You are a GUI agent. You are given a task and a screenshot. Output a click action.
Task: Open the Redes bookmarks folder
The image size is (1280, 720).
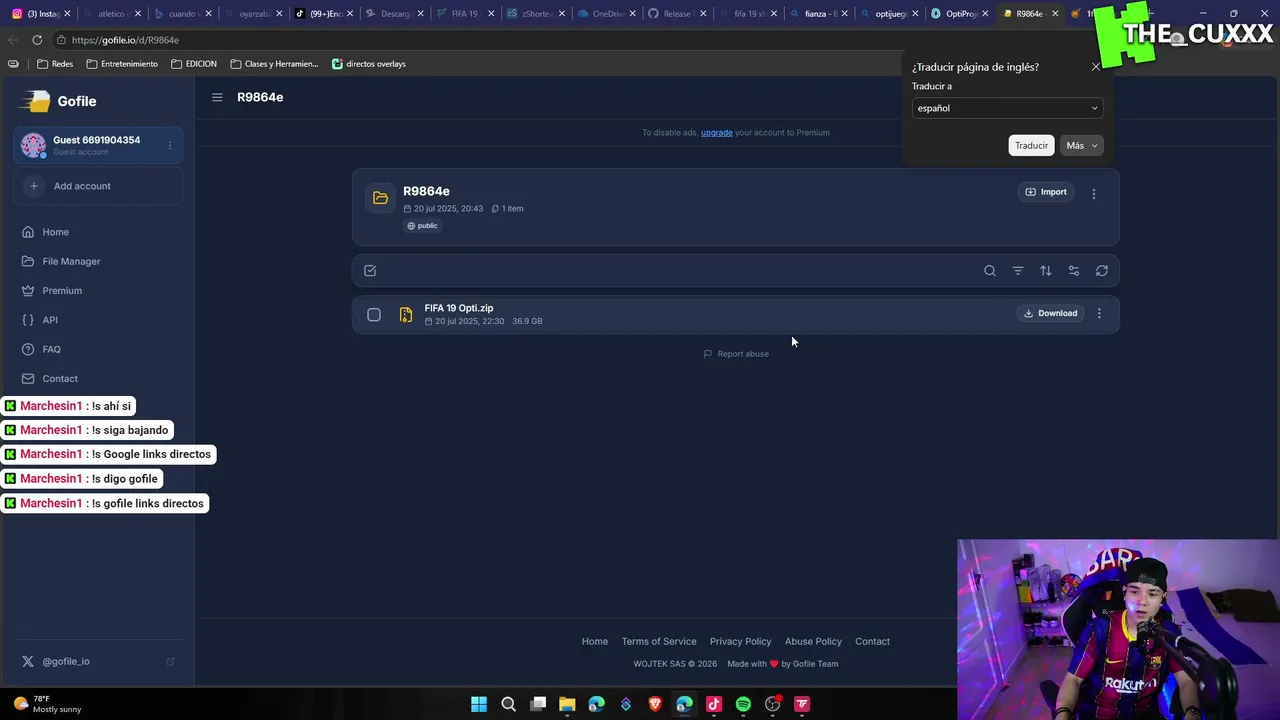[x=55, y=64]
